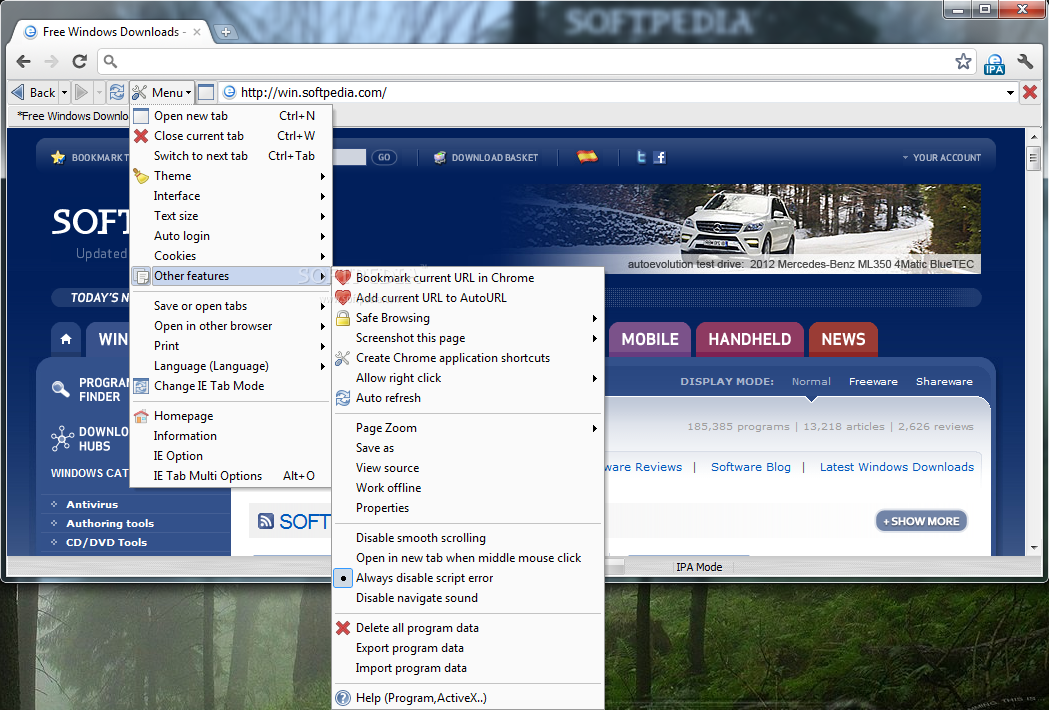Select Change IE Tab Mode

click(x=231, y=386)
